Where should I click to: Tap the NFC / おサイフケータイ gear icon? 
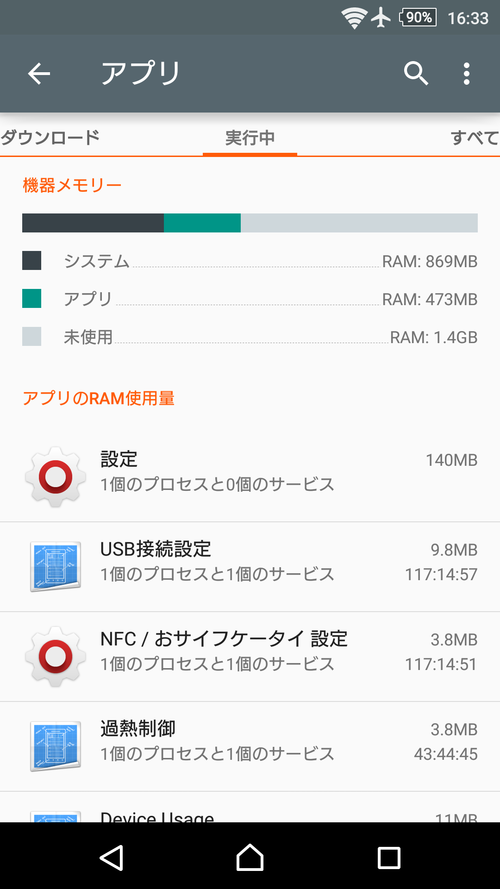(55, 657)
